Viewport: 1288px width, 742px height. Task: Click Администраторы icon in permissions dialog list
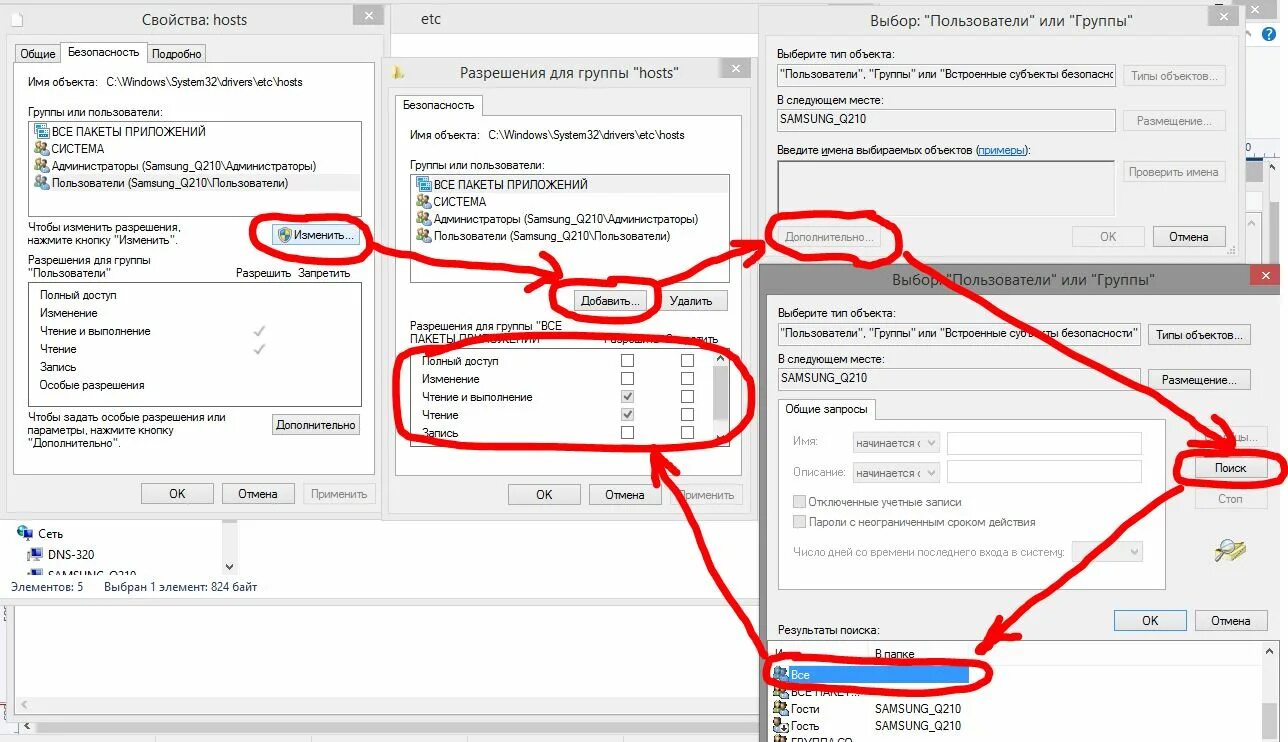(x=423, y=218)
